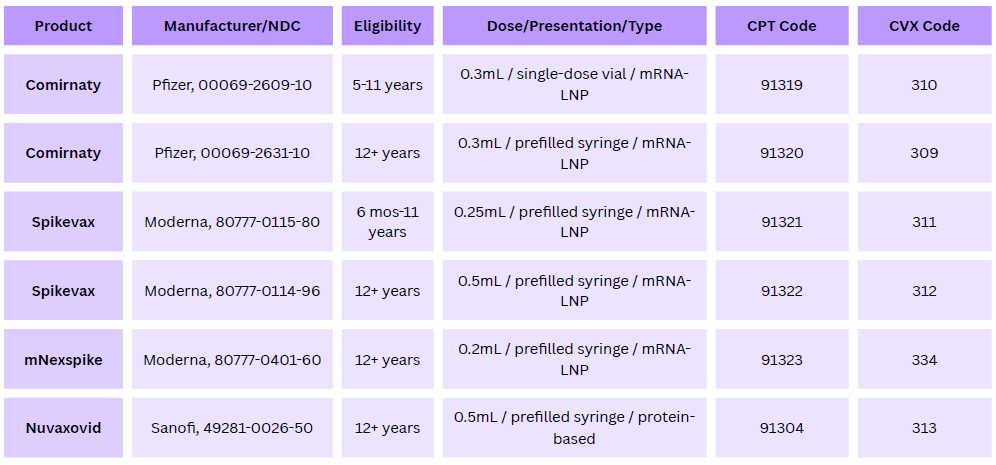996x465 pixels.
Task: Click the Dose/Presentation/Type header cell
Action: [574, 26]
